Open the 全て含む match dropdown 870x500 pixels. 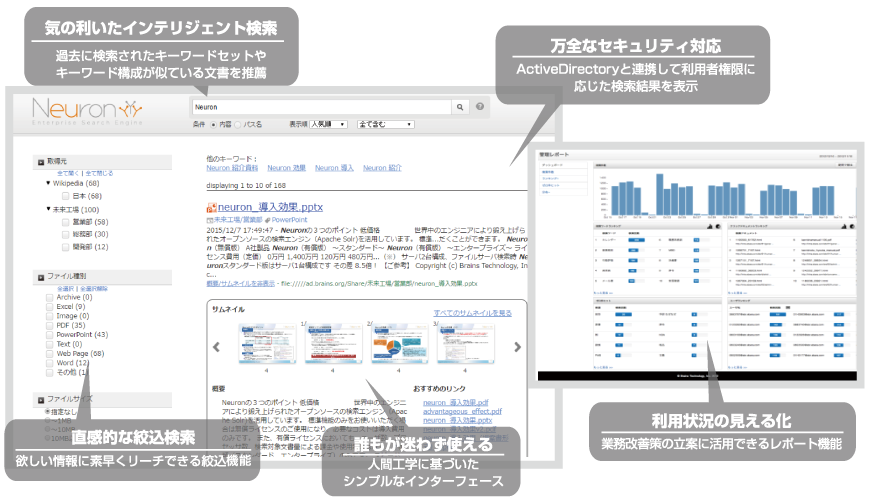386,124
